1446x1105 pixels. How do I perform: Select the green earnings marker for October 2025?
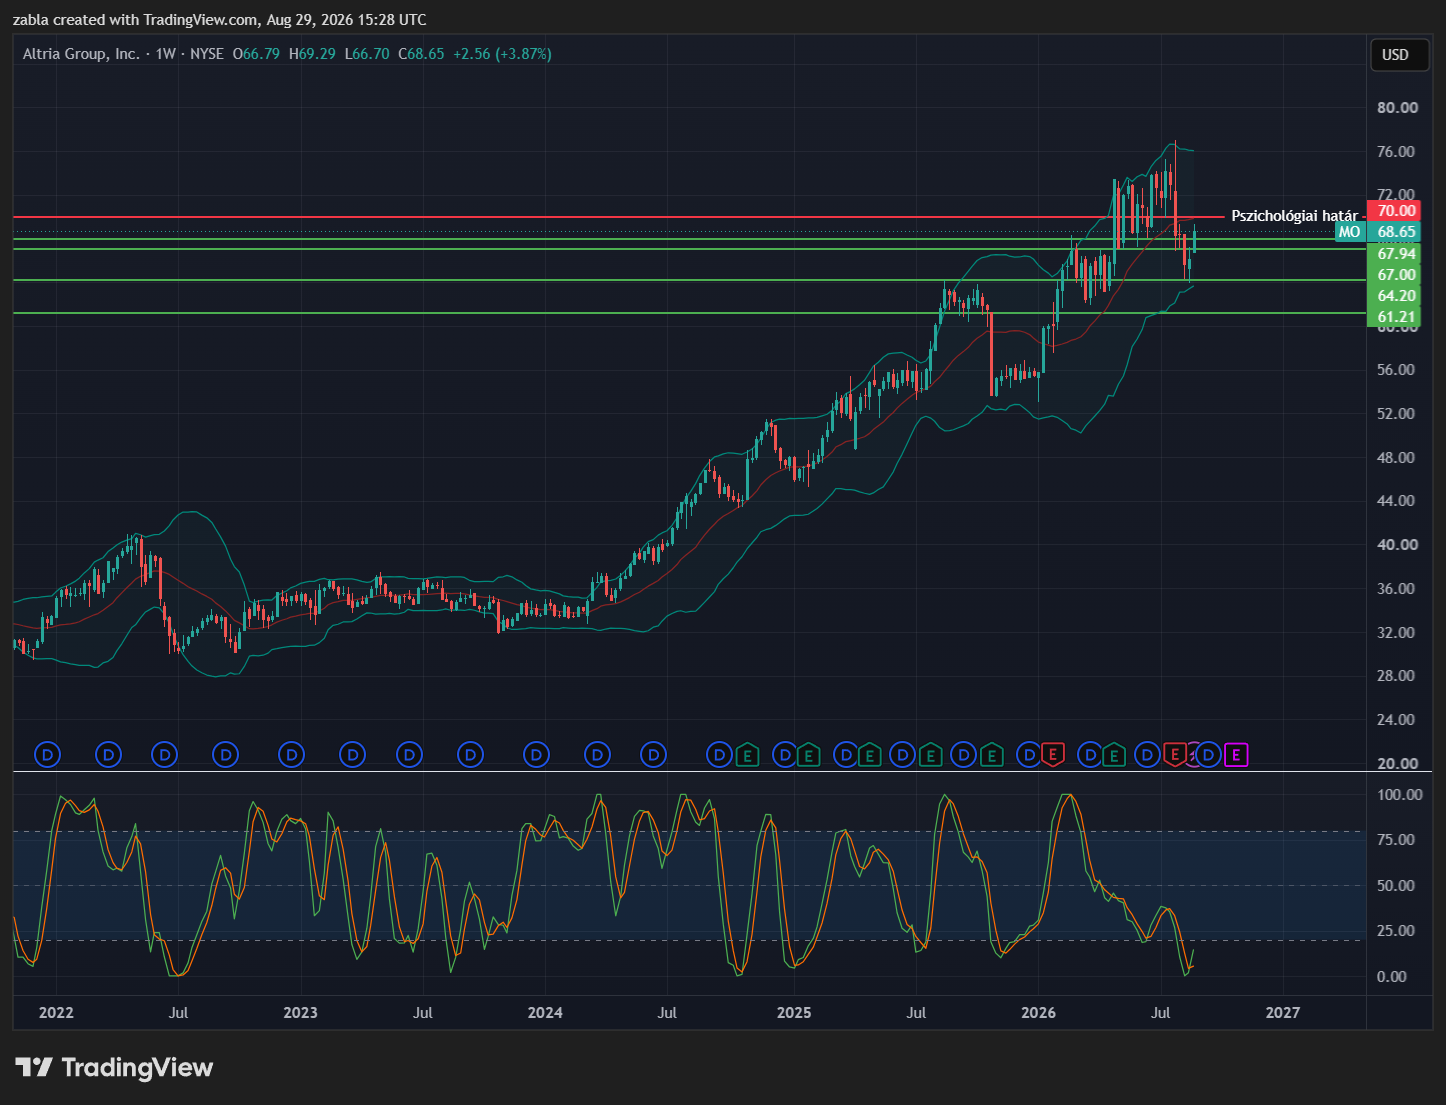(x=991, y=755)
